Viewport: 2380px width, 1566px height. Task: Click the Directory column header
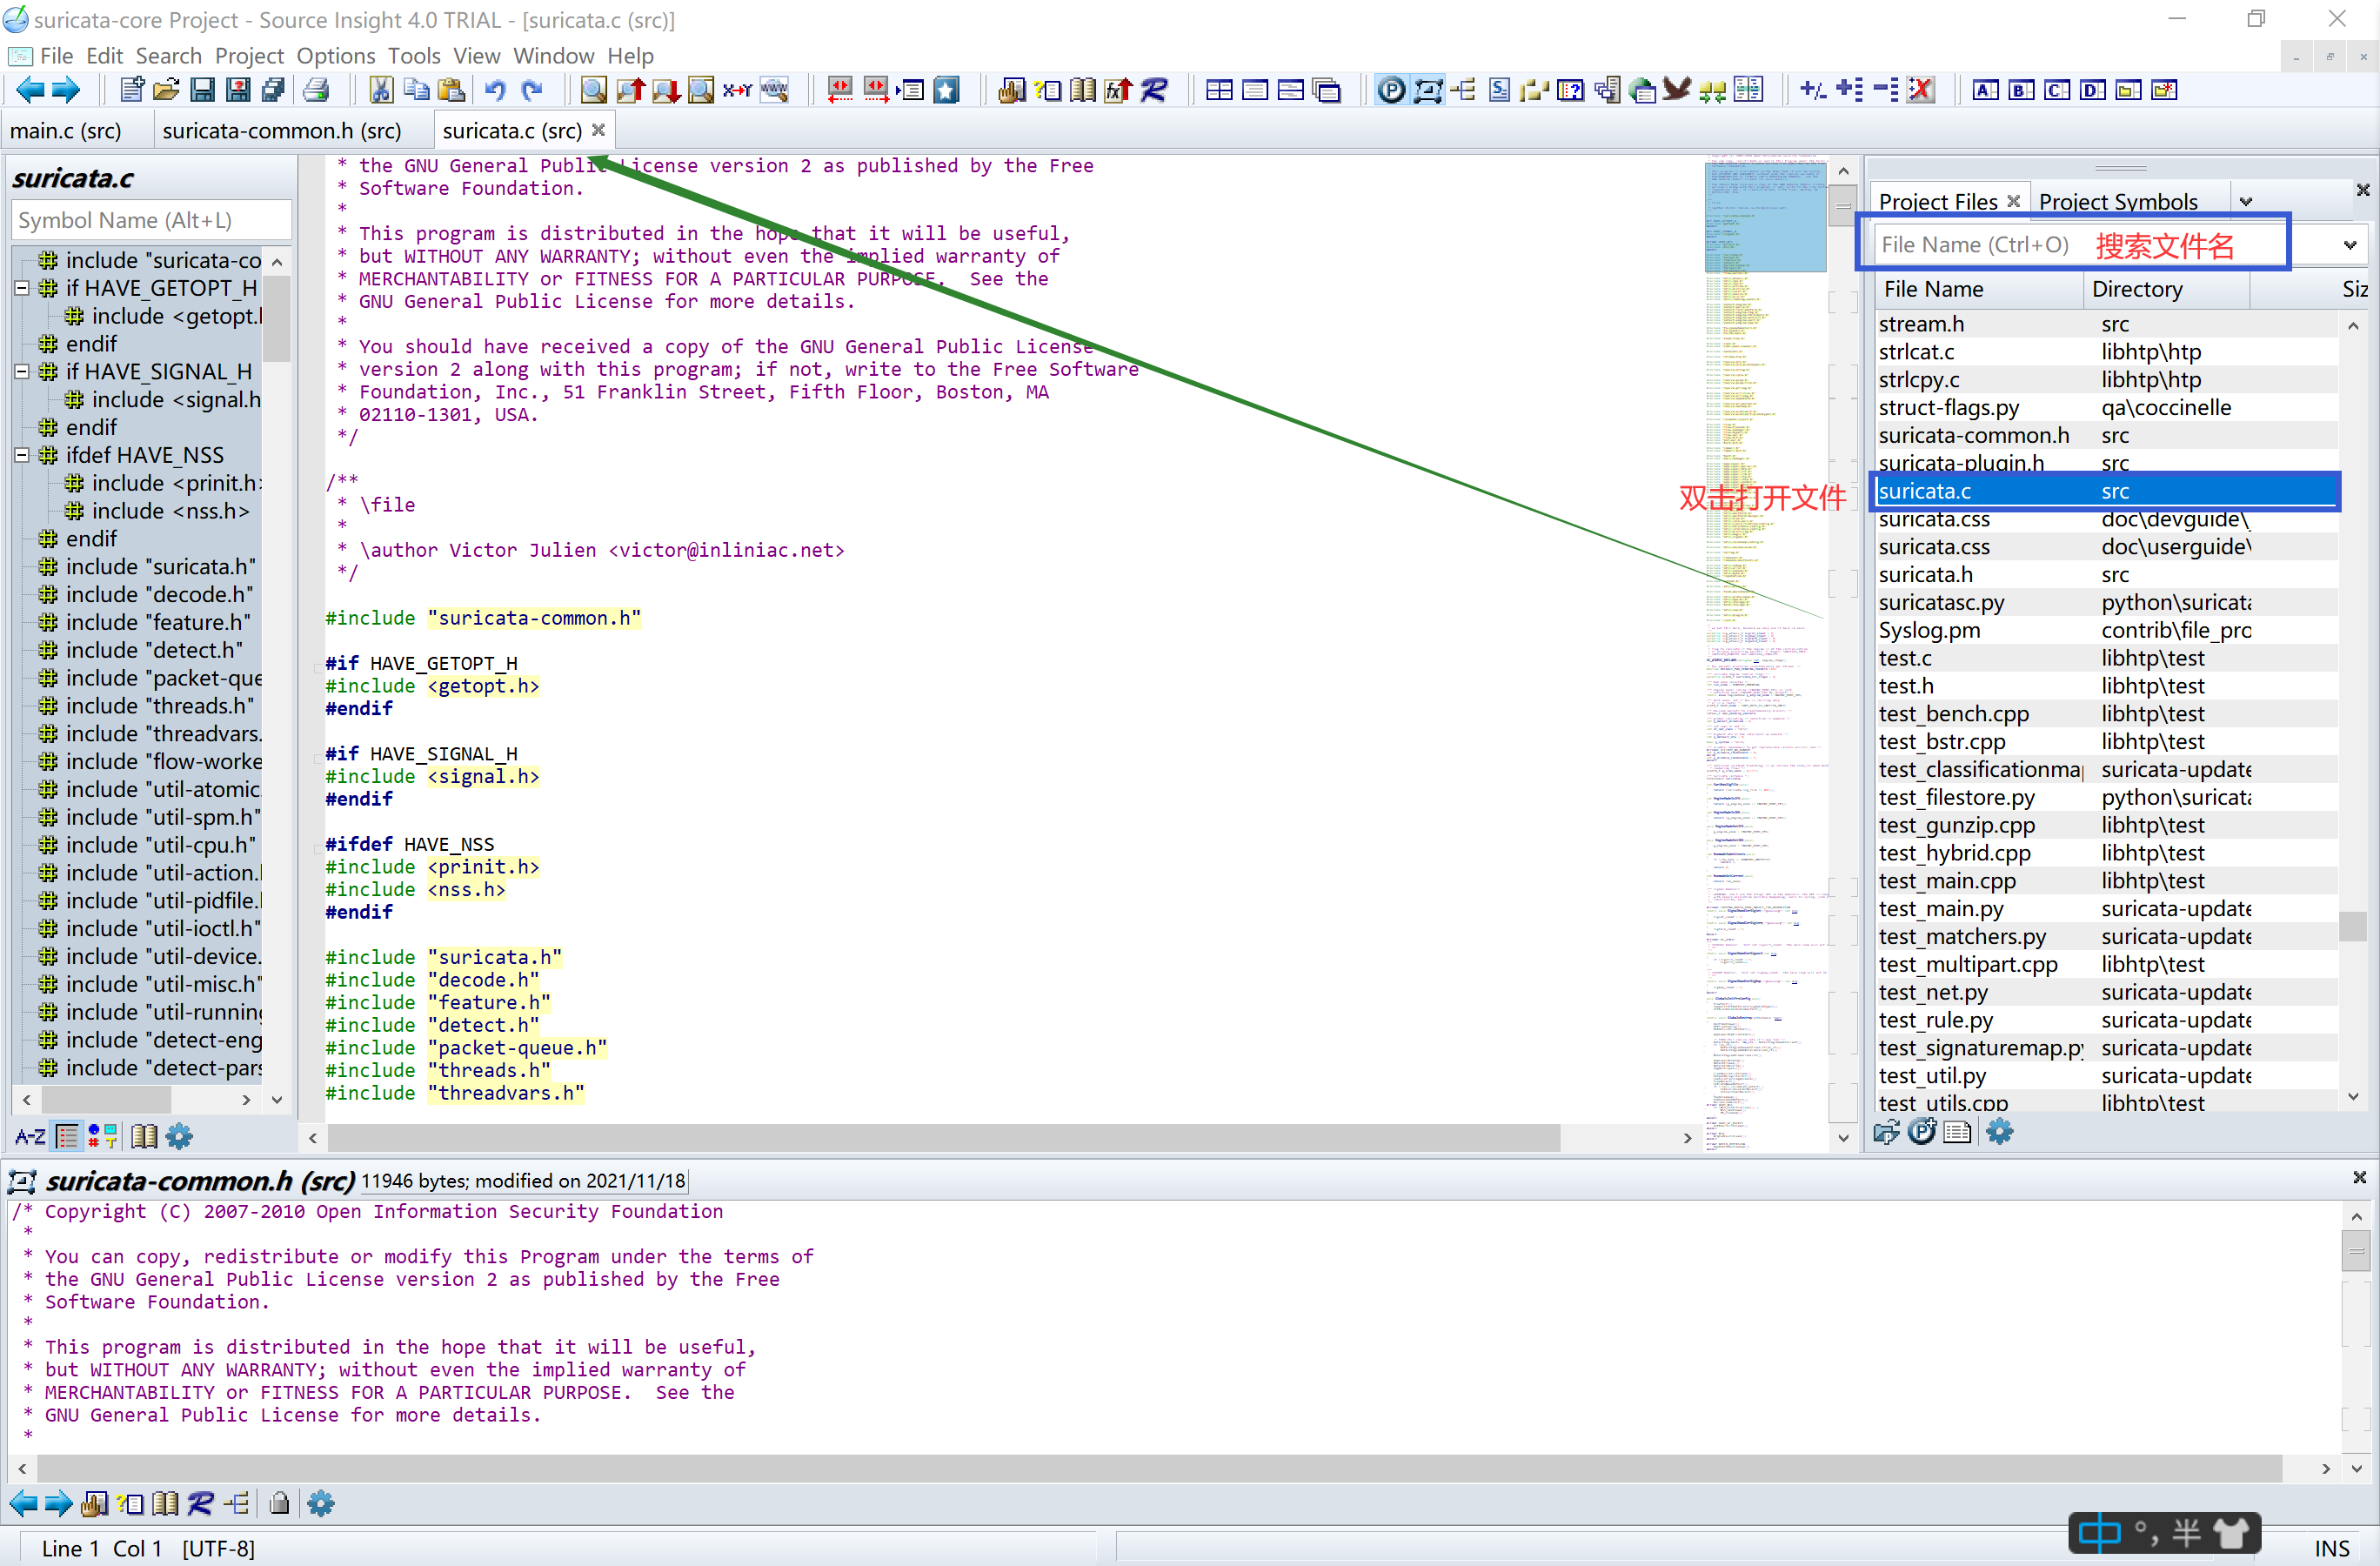click(x=2137, y=289)
